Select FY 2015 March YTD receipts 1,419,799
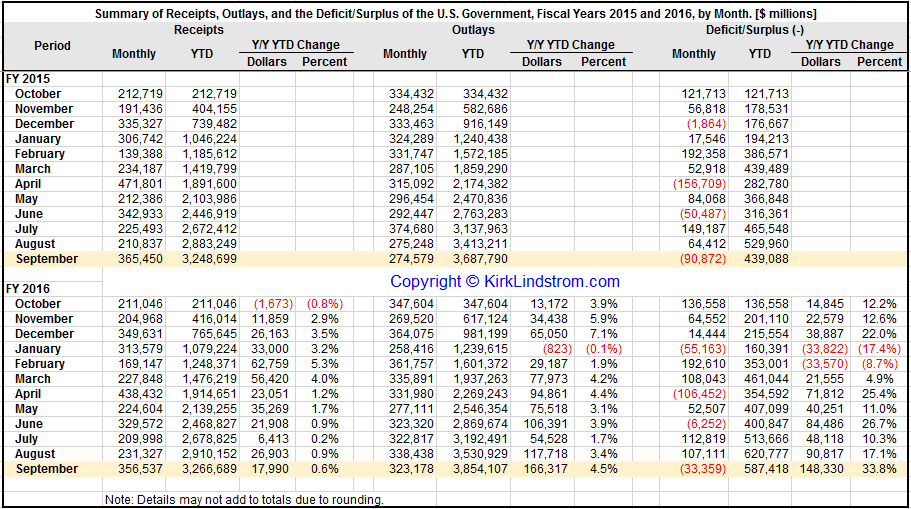The height and width of the screenshot is (509, 911). pos(209,169)
